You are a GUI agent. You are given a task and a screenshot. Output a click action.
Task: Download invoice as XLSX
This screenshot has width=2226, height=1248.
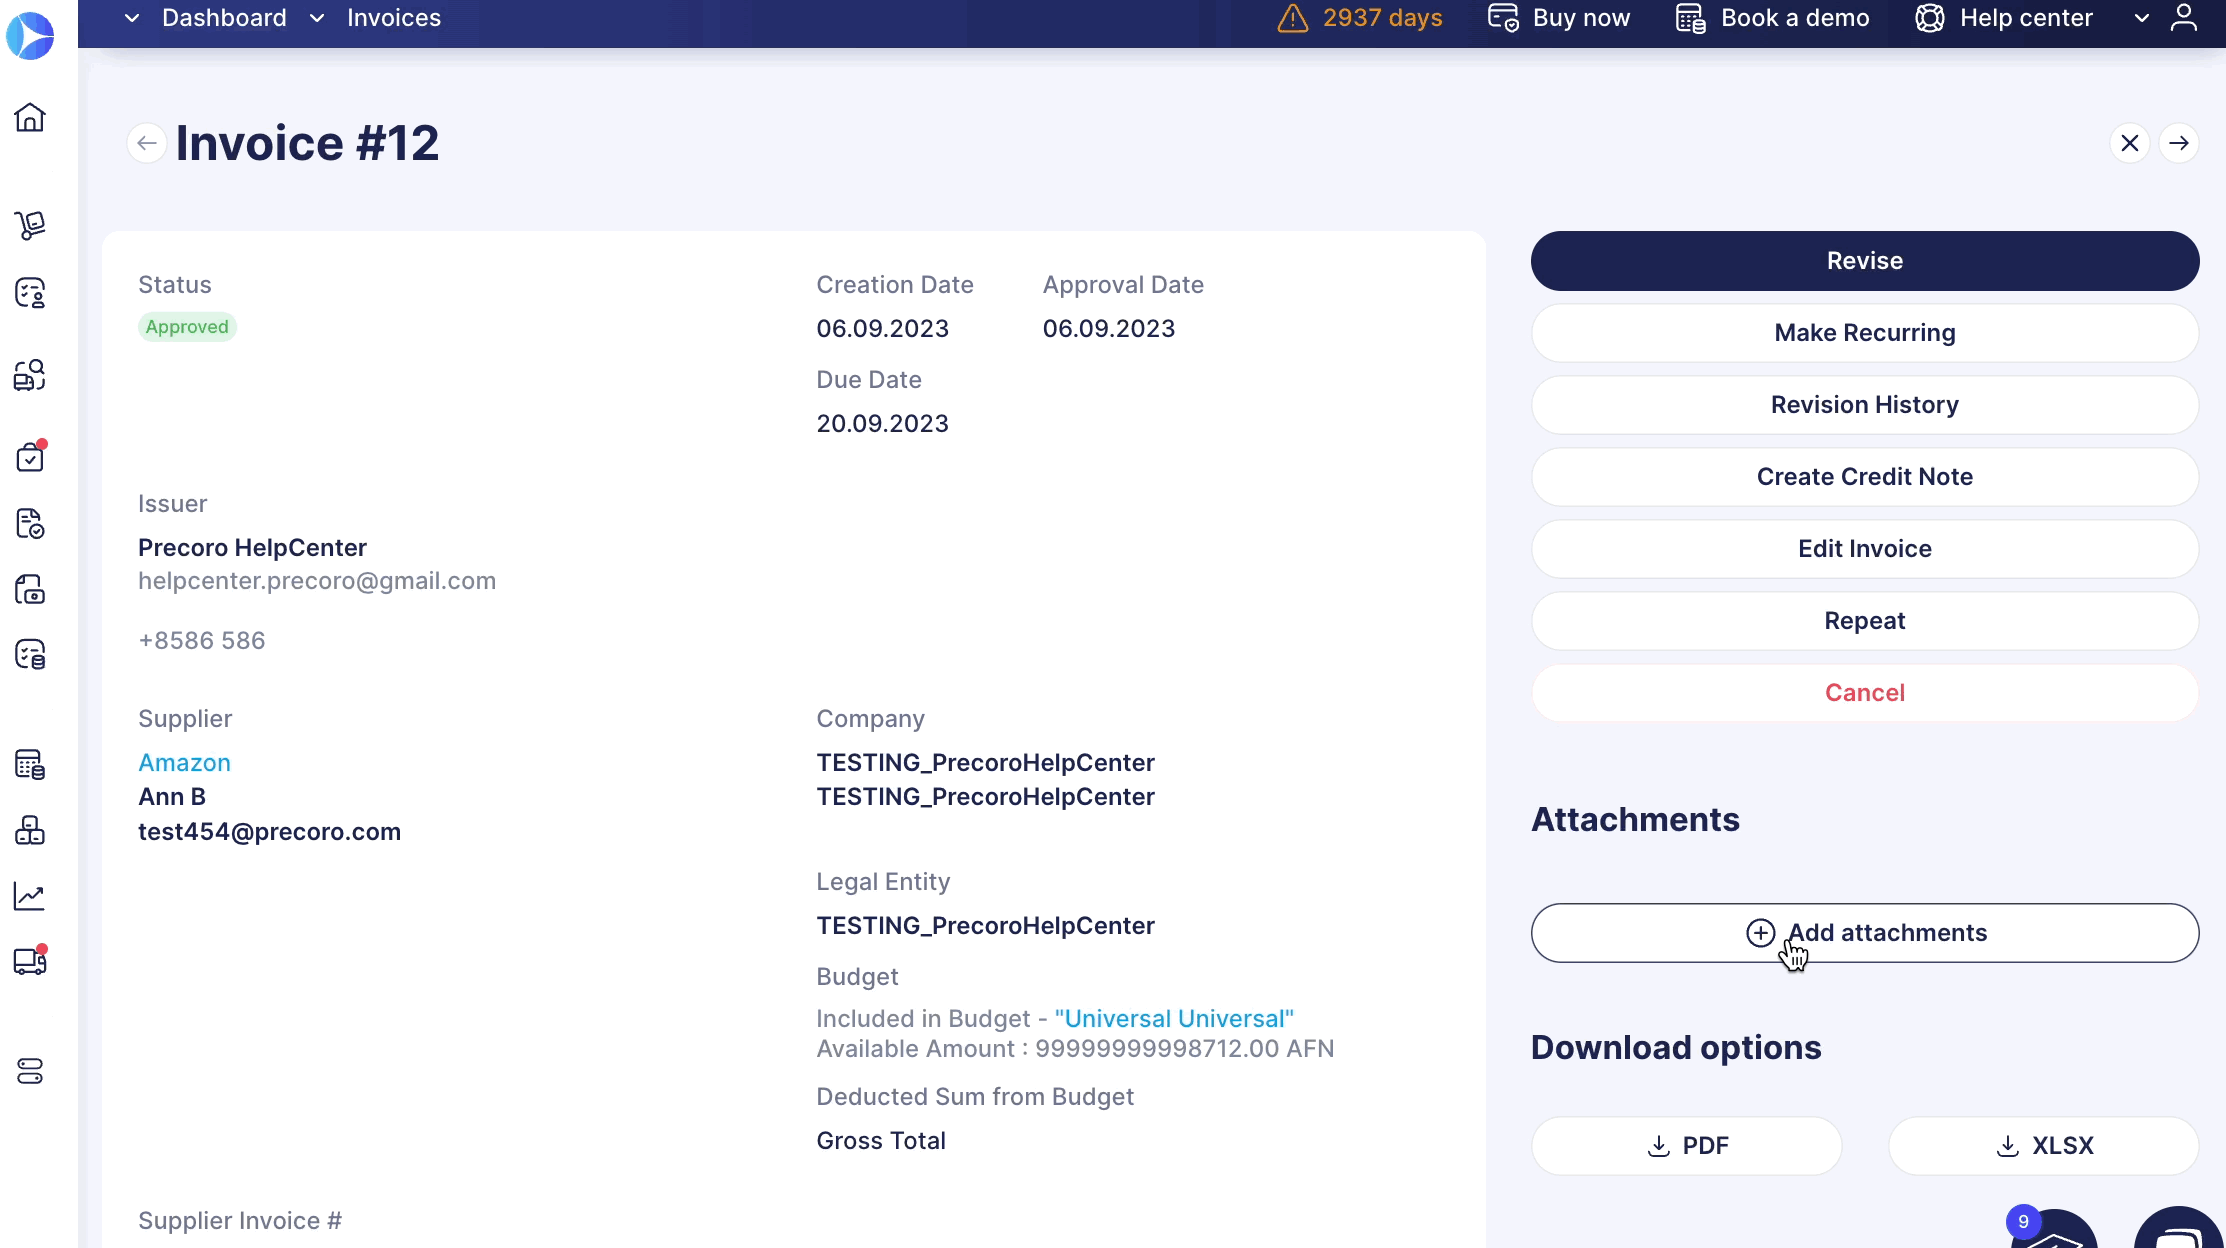click(x=2044, y=1146)
